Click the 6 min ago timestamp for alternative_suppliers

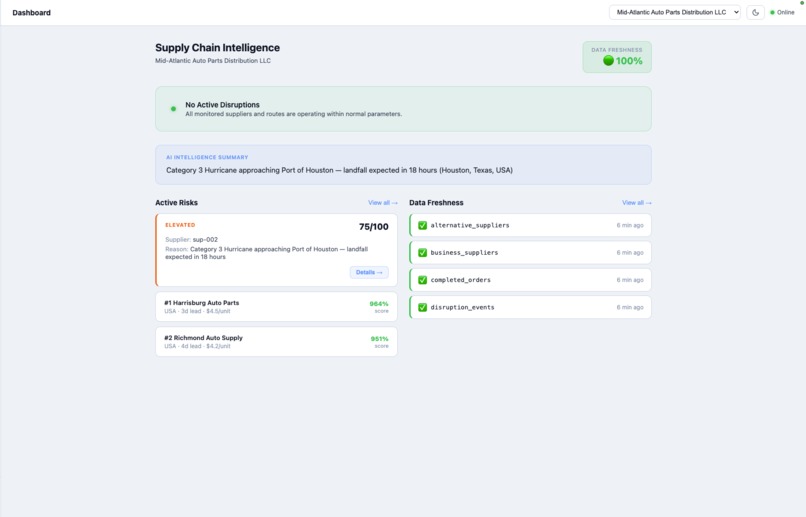(x=630, y=225)
